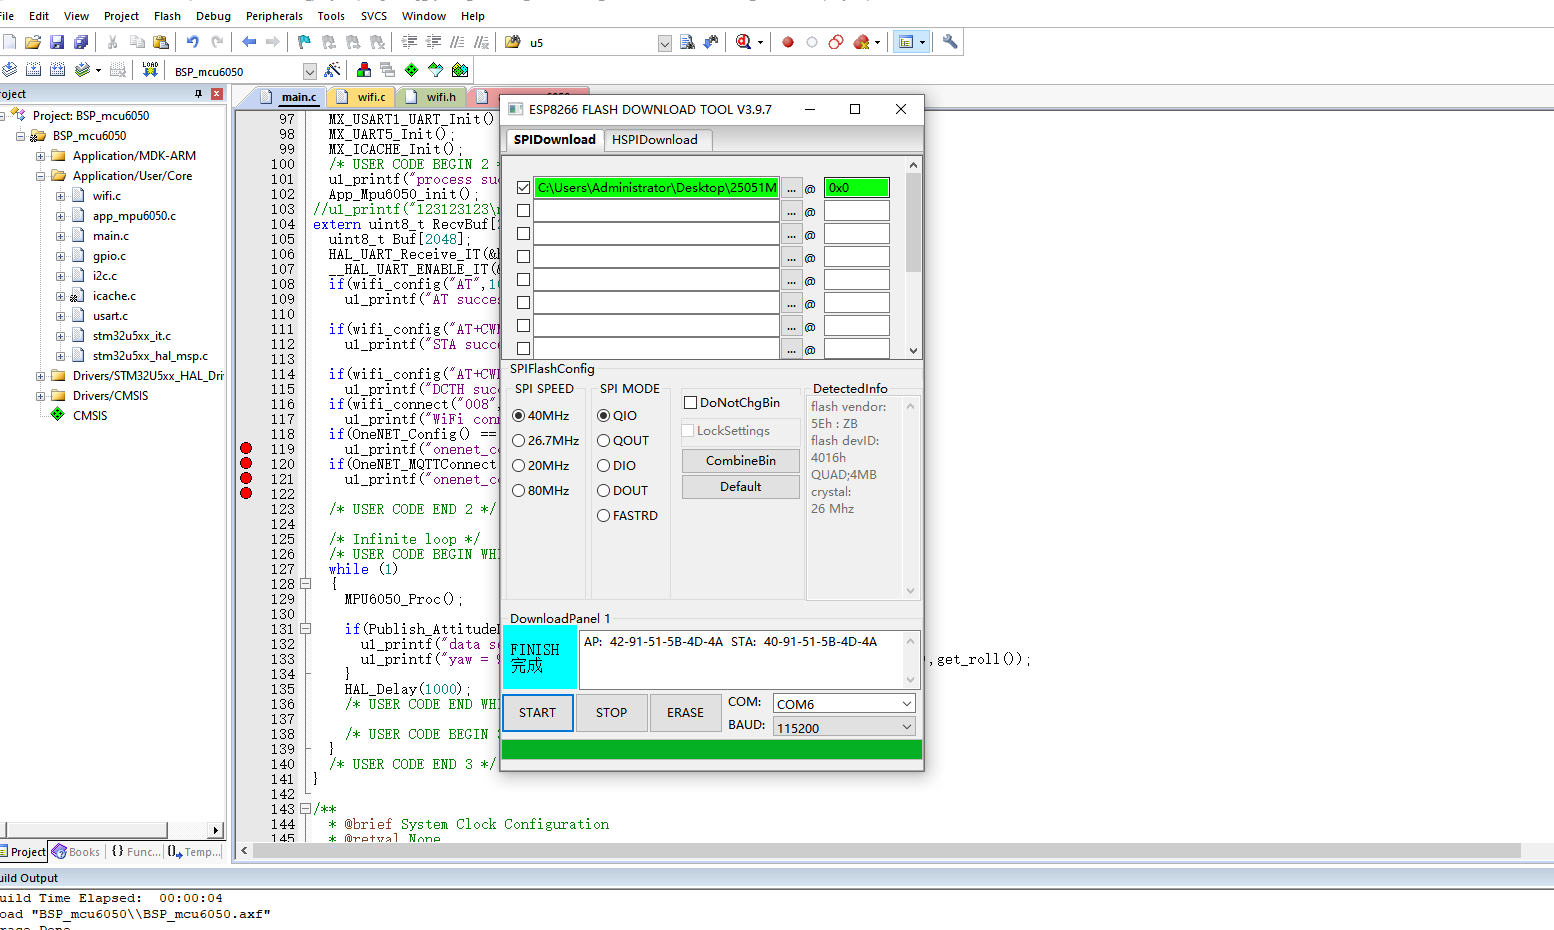Collapse the Application/User/Core folder
The height and width of the screenshot is (930, 1554).
coord(41,176)
